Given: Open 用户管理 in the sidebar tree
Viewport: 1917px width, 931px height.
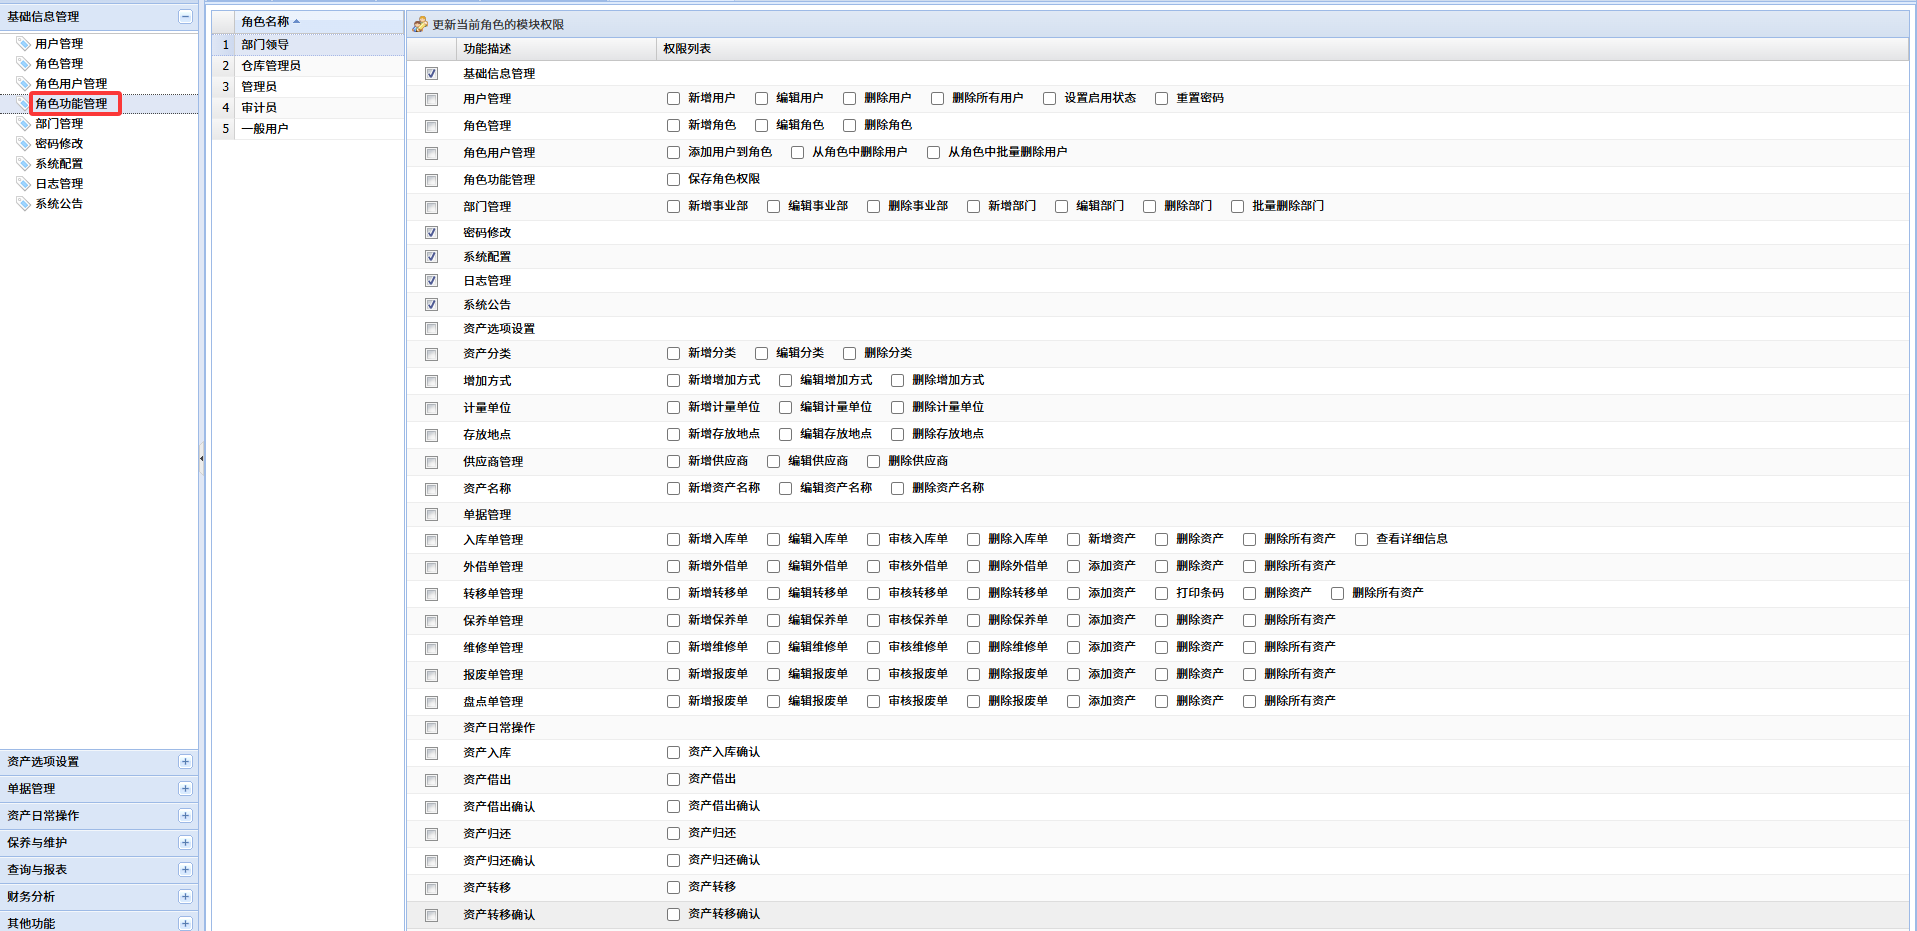Looking at the screenshot, I should [59, 44].
